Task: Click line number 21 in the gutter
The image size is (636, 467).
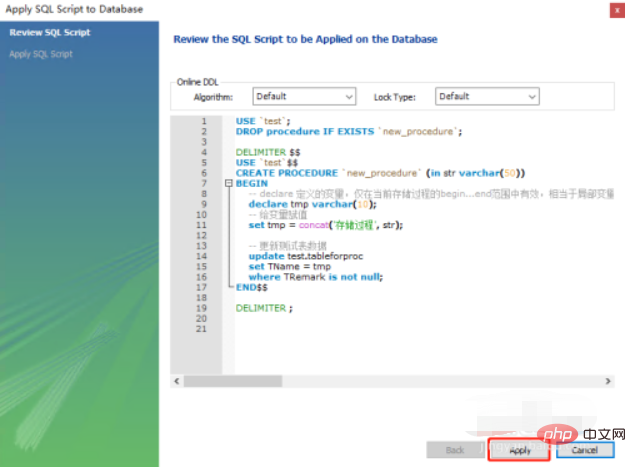Action: click(x=201, y=329)
